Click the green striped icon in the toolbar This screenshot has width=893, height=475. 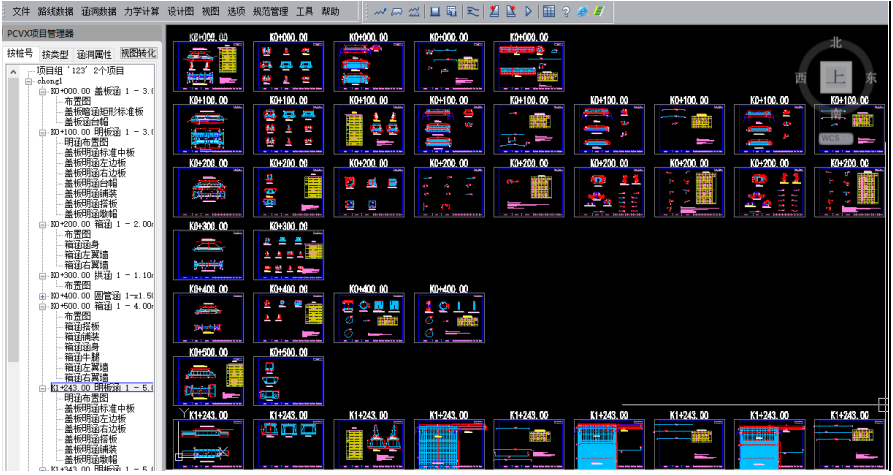[597, 11]
